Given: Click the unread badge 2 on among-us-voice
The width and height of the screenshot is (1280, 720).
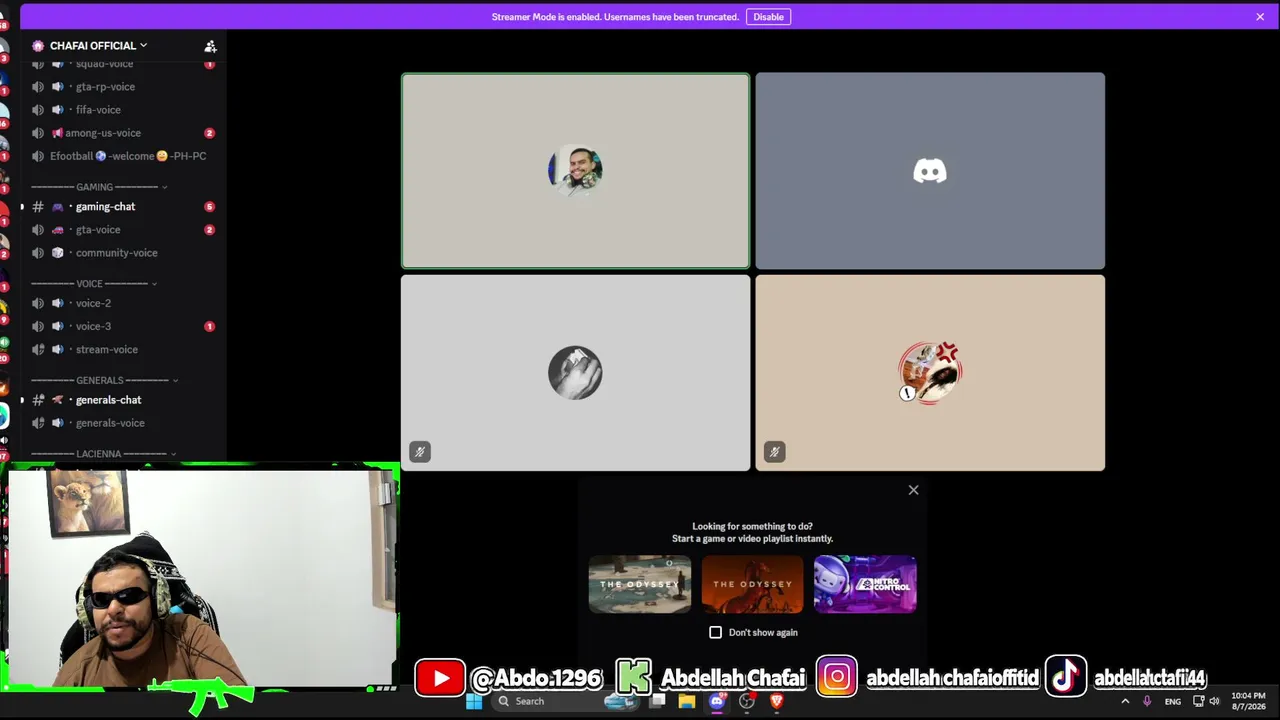Looking at the screenshot, I should [x=209, y=133].
